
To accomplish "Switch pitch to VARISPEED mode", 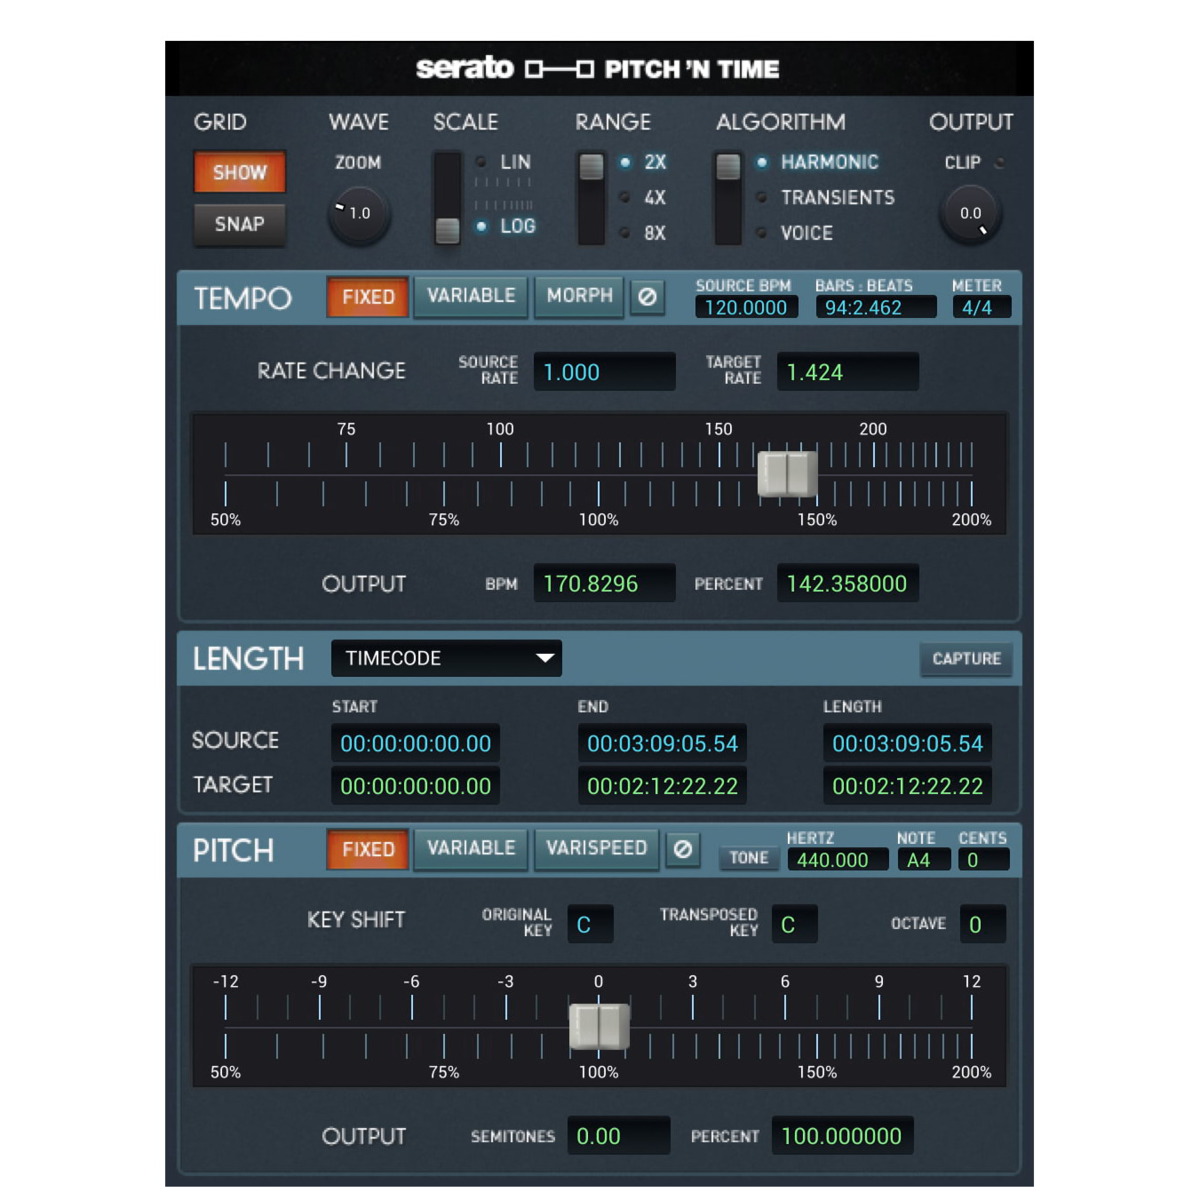I will [x=596, y=849].
